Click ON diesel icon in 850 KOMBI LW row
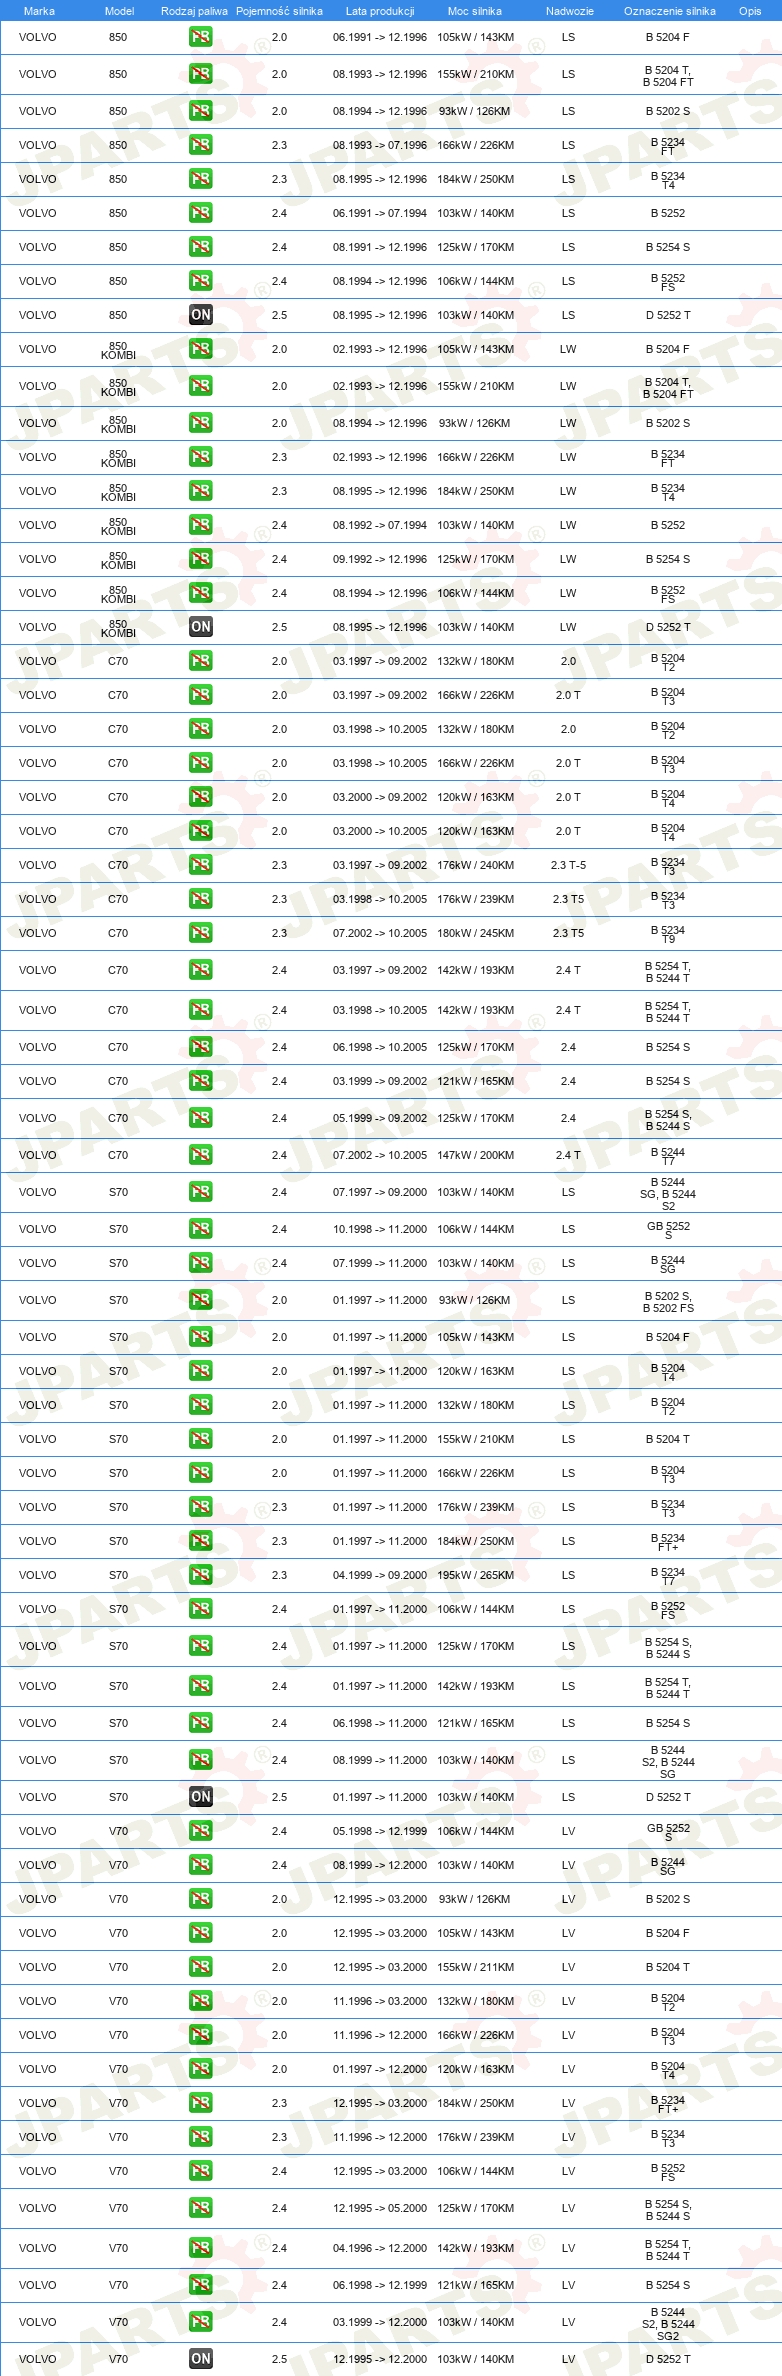 (x=200, y=627)
